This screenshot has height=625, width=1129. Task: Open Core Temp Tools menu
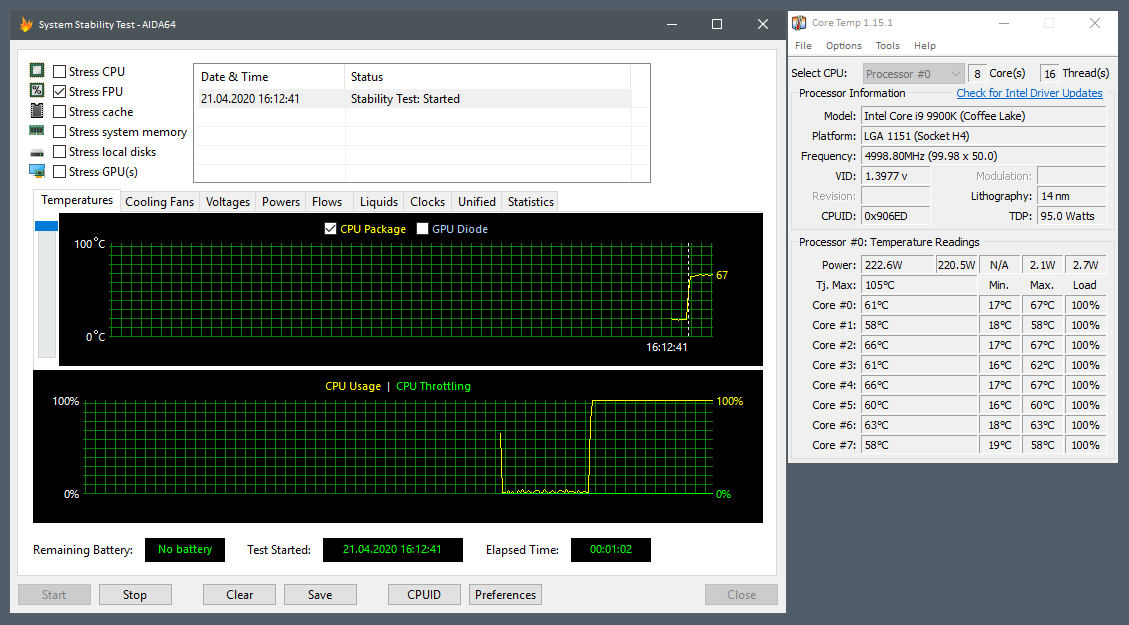888,45
